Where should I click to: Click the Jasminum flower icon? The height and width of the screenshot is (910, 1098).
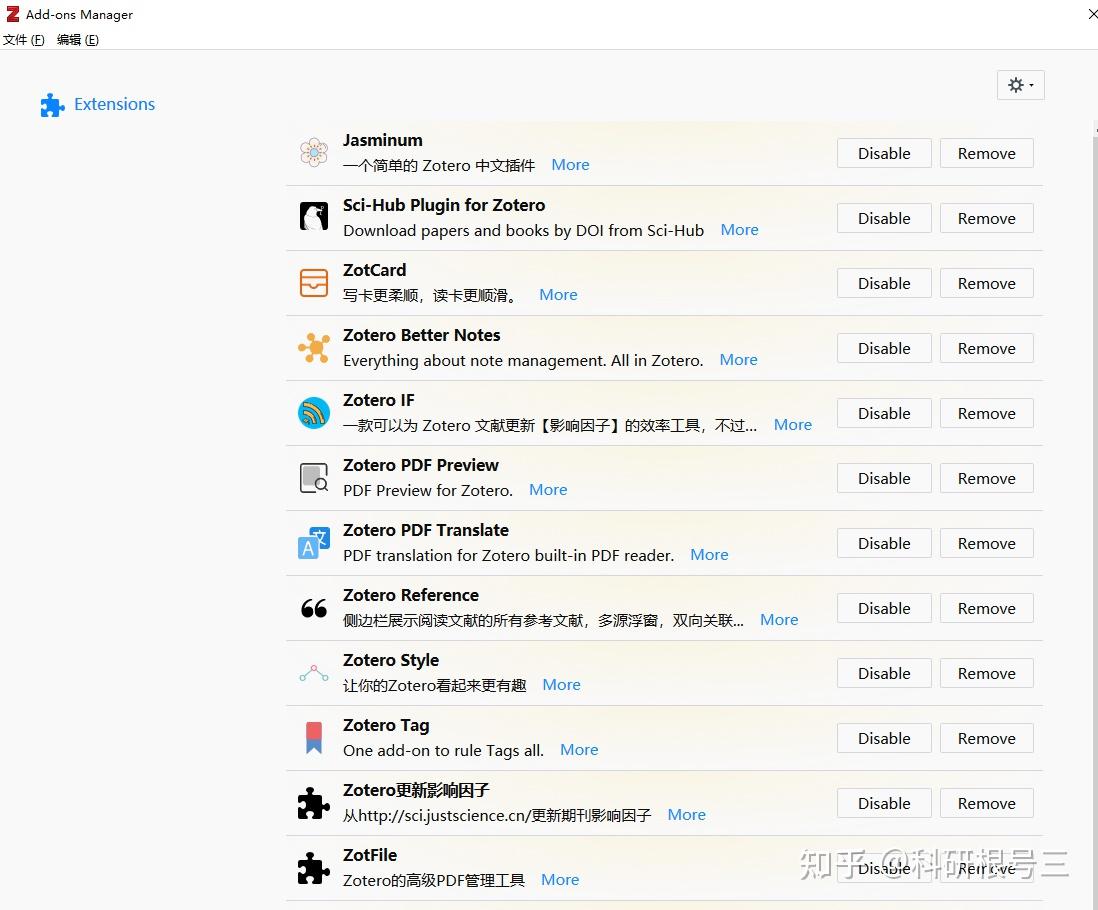pyautogui.click(x=314, y=152)
